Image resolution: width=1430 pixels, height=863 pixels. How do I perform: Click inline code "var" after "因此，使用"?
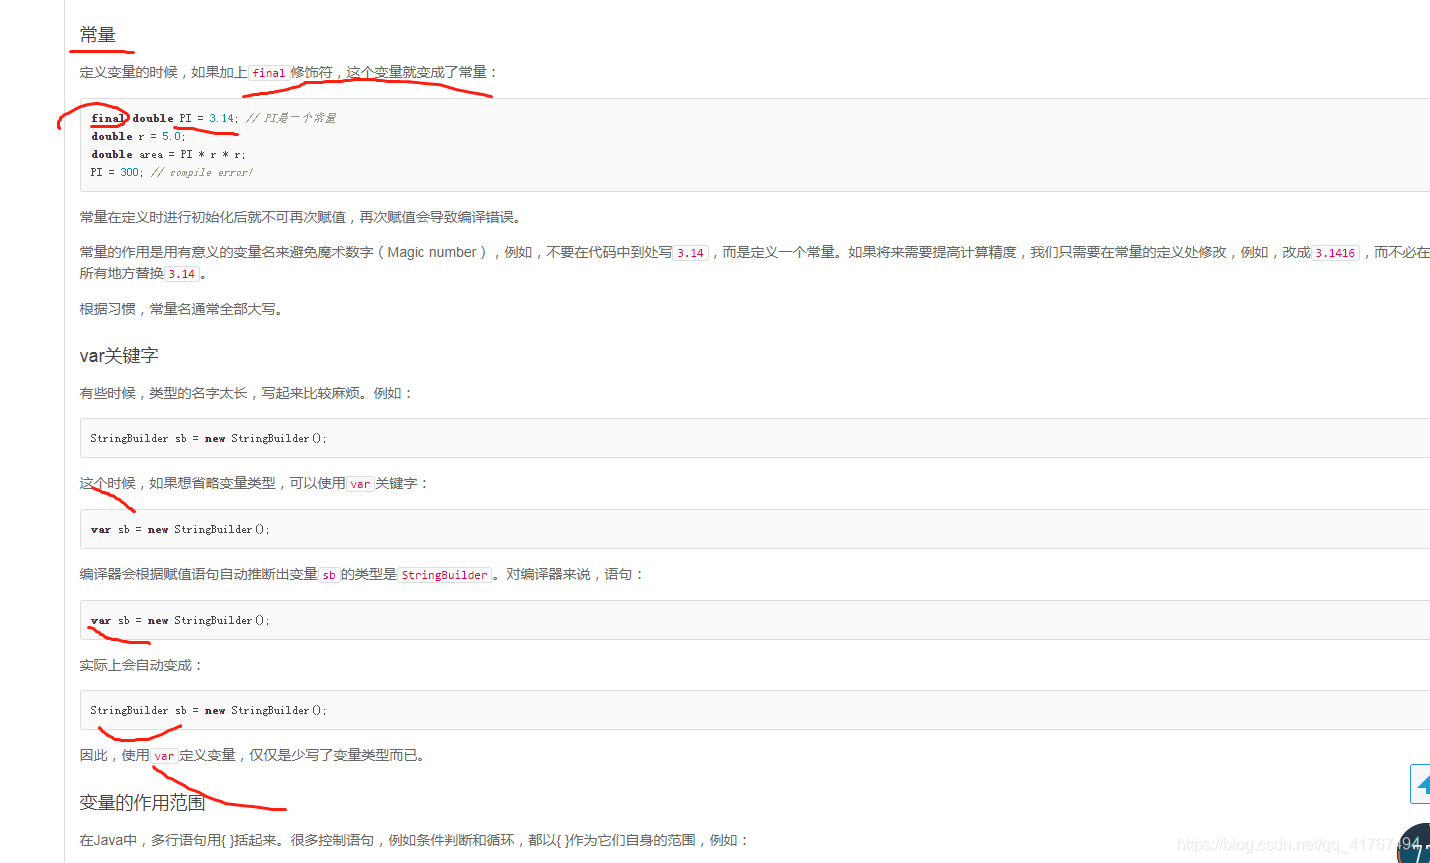pyautogui.click(x=164, y=756)
